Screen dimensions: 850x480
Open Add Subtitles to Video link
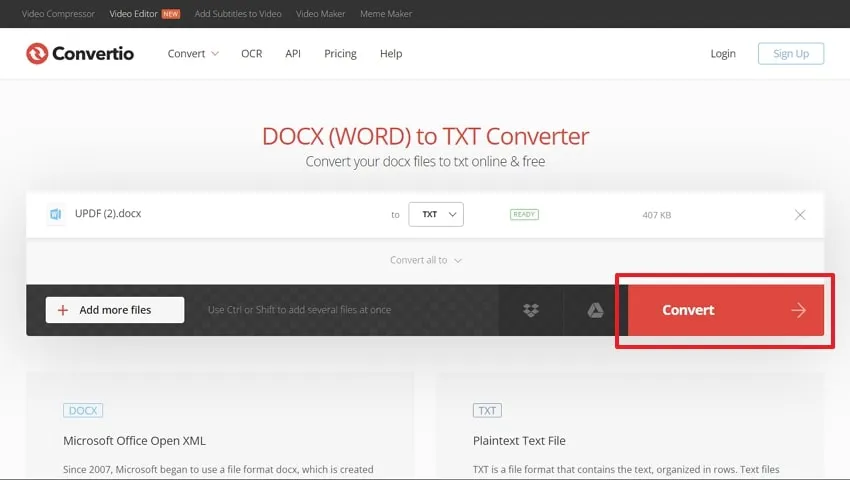tap(238, 14)
